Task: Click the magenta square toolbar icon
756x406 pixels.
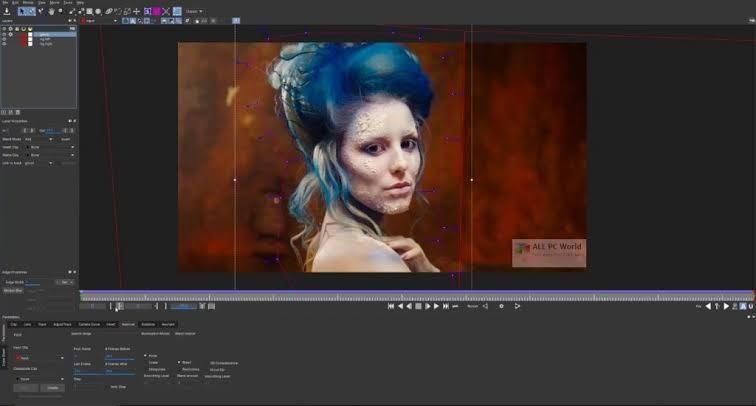Action: pos(156,11)
